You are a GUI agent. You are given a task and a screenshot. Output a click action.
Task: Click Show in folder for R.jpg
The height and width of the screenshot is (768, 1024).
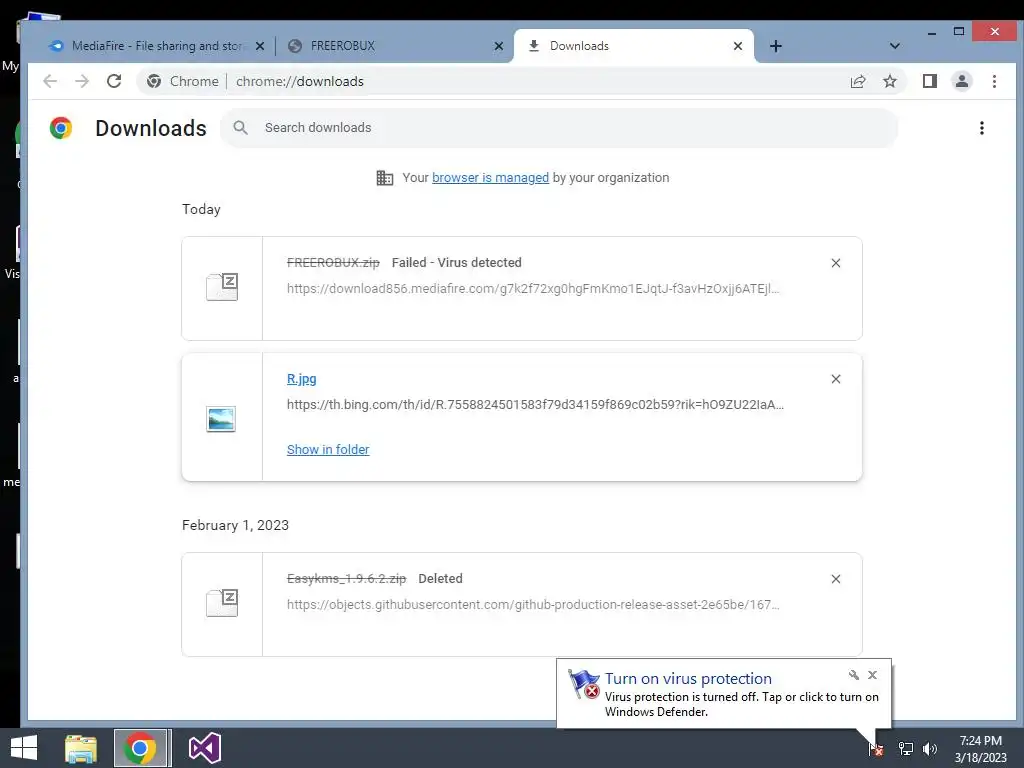tap(328, 449)
